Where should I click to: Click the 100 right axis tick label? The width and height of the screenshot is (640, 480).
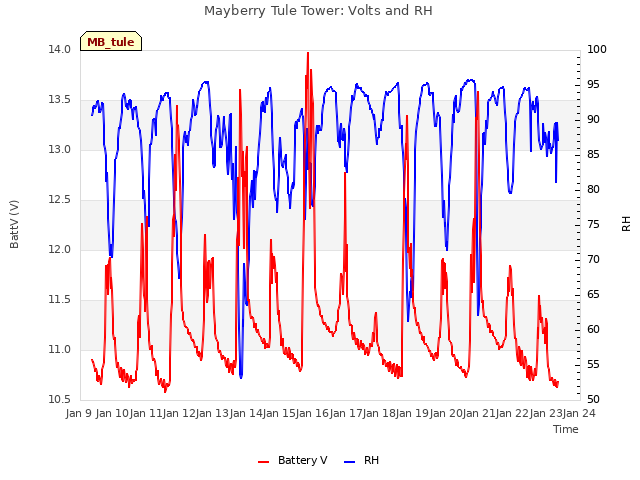[x=597, y=49]
